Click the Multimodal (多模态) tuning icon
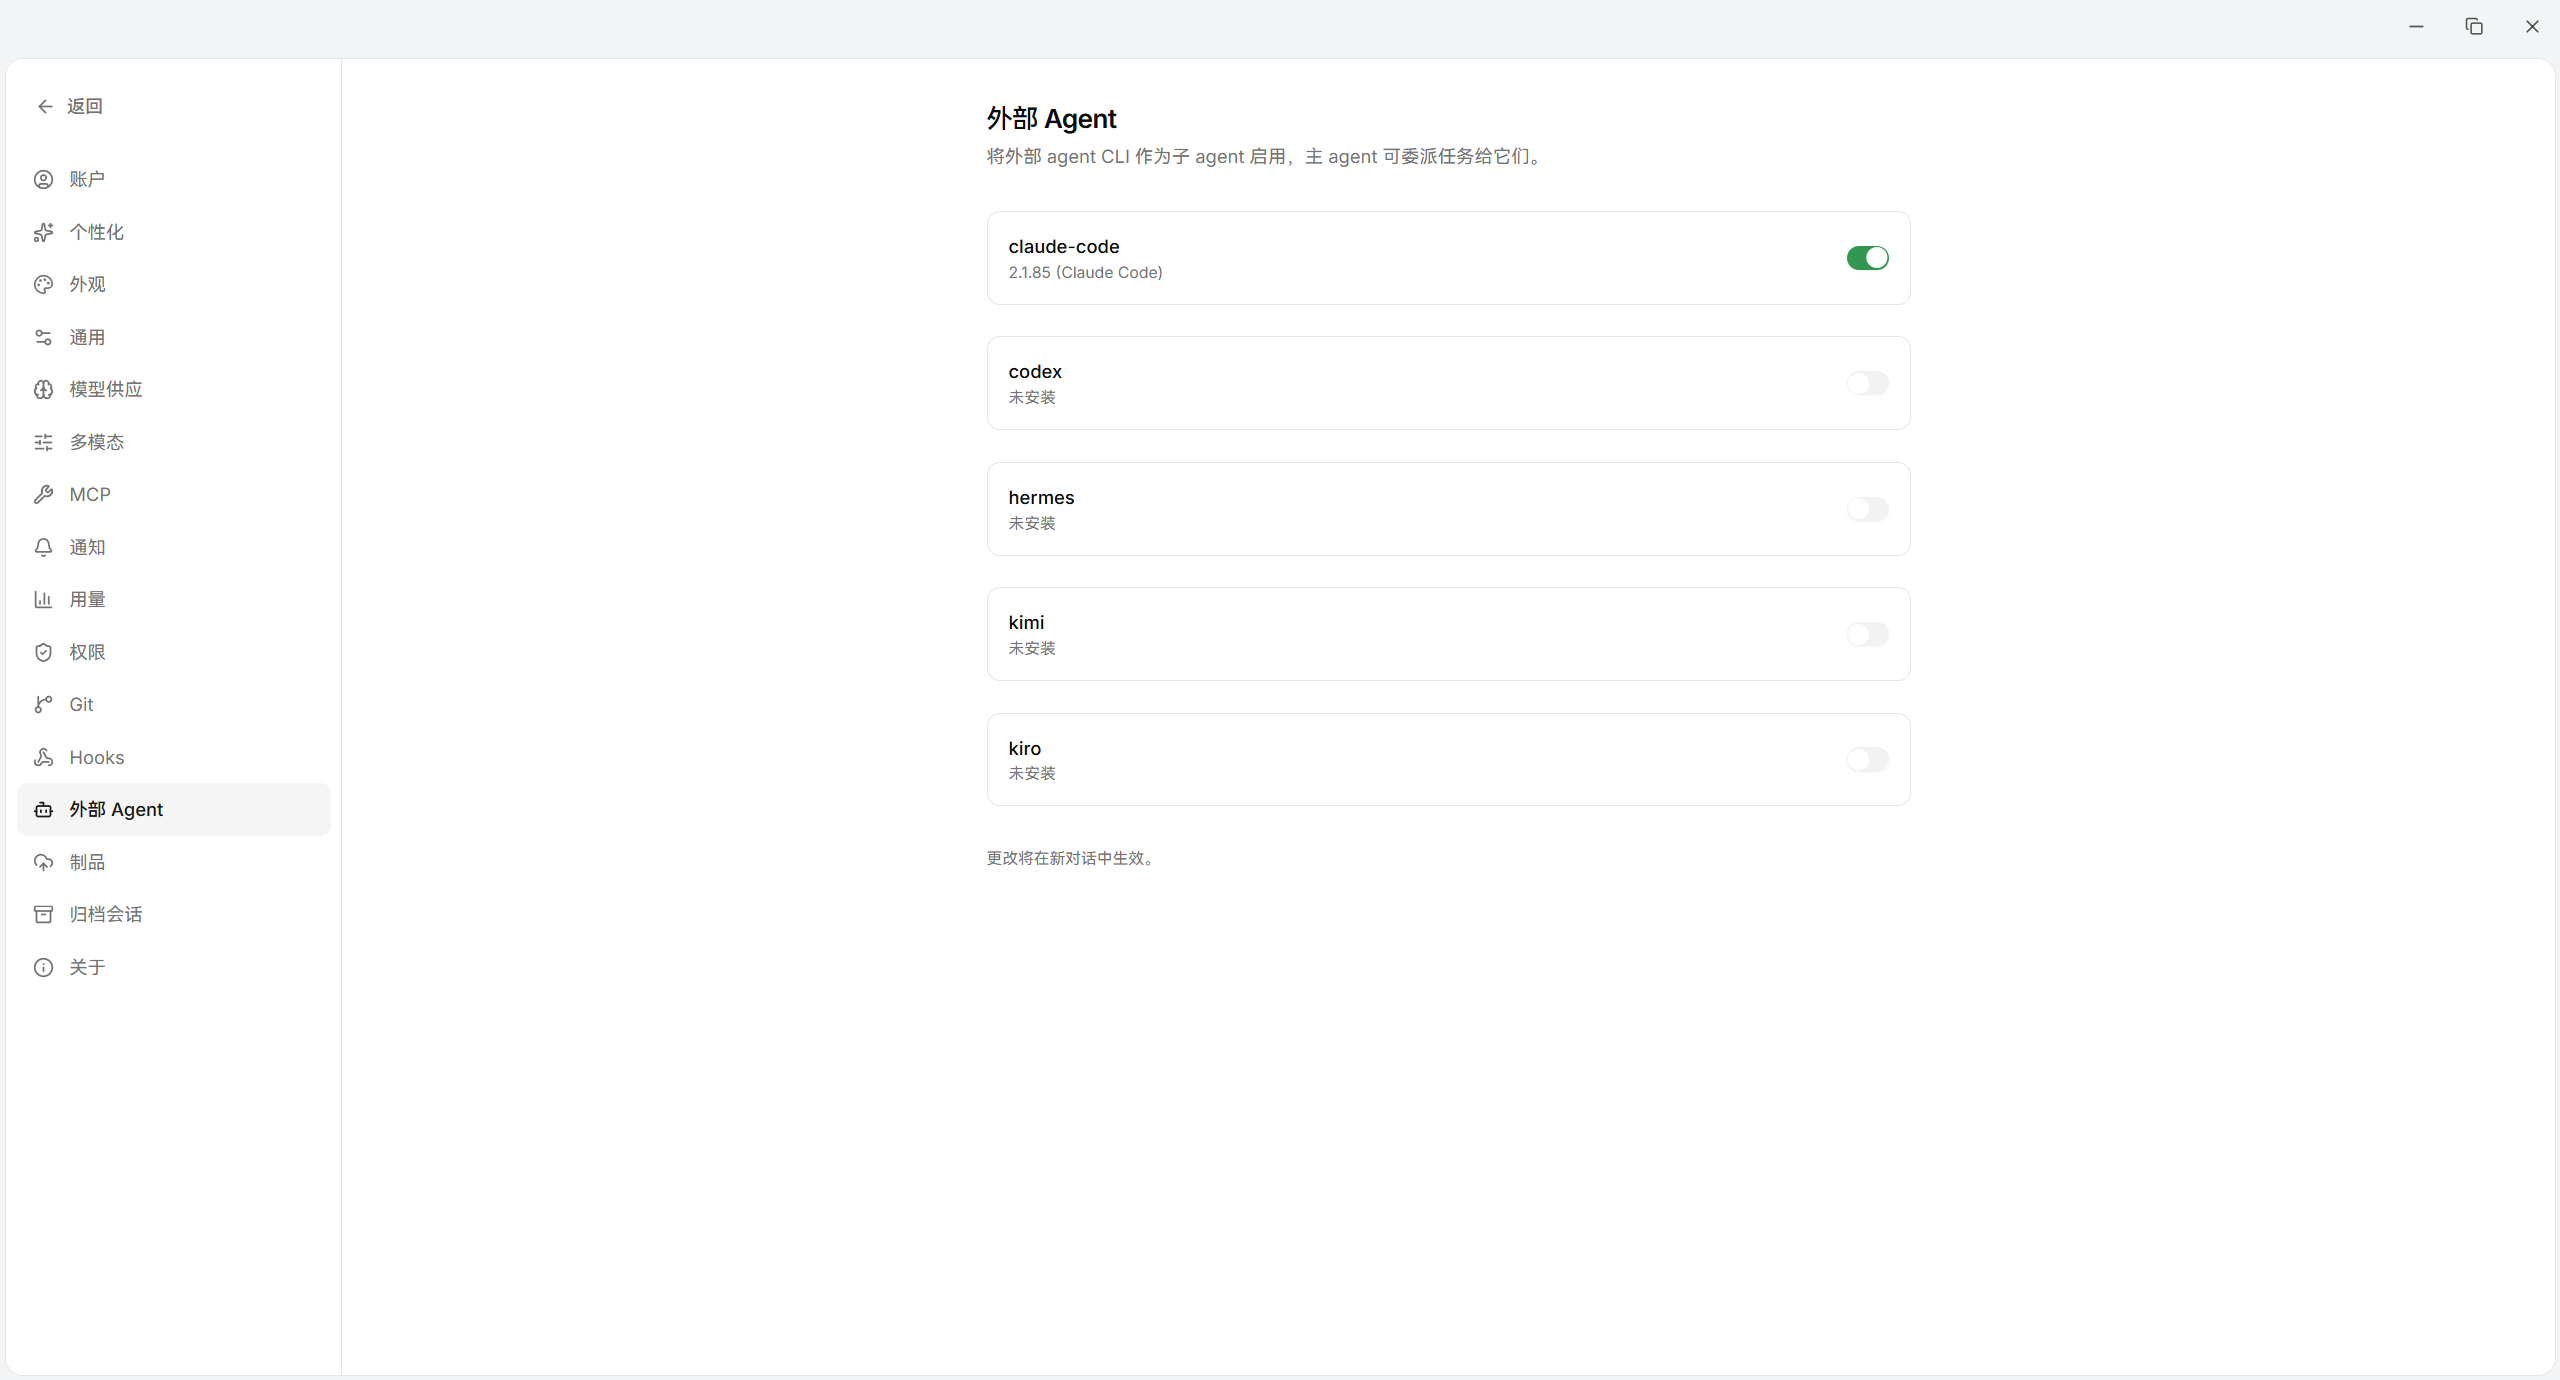Screen dimensions: 2560x1380 [43, 442]
